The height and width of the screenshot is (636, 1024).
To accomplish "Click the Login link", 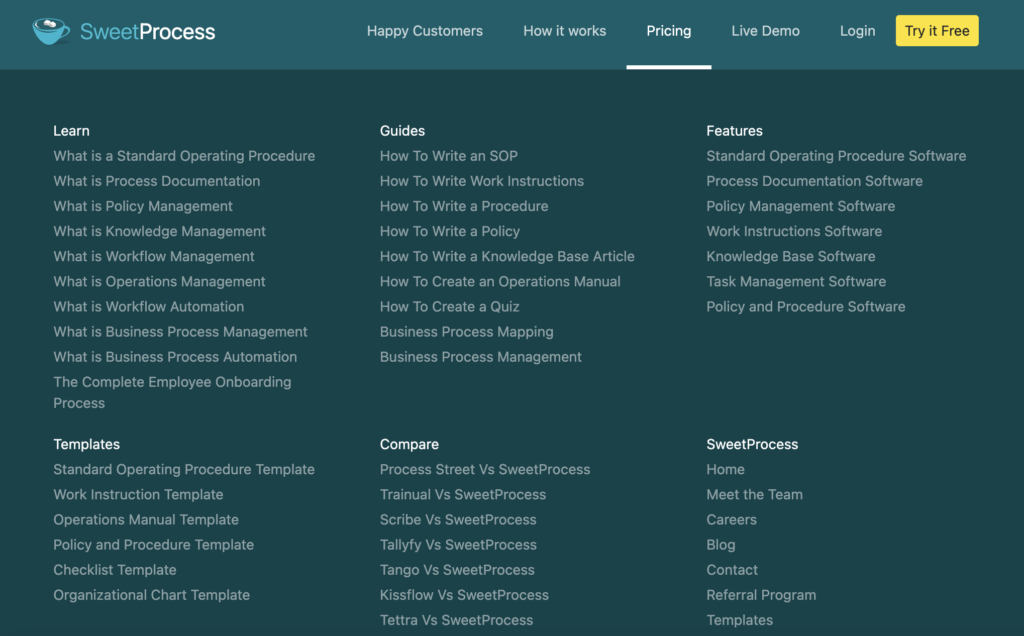I will tap(857, 31).
